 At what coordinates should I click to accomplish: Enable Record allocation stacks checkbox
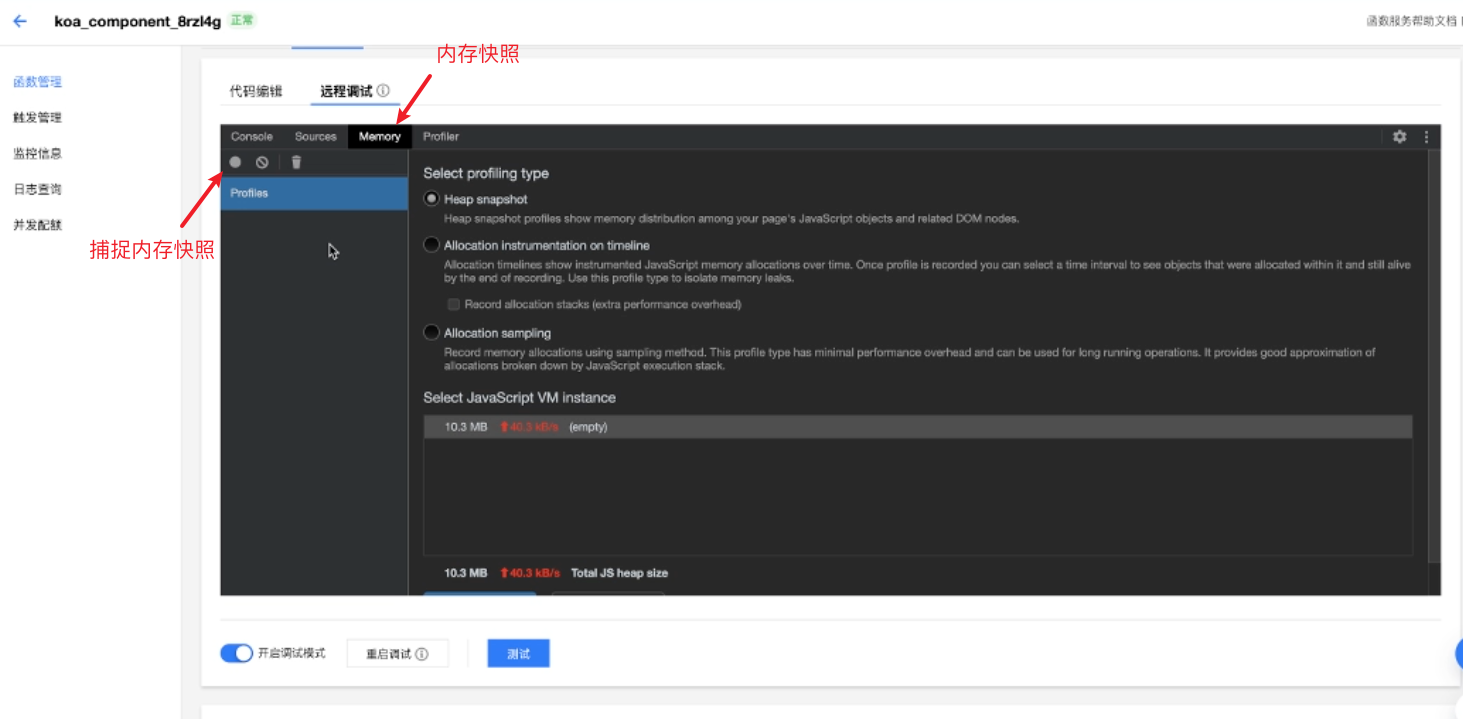454,304
